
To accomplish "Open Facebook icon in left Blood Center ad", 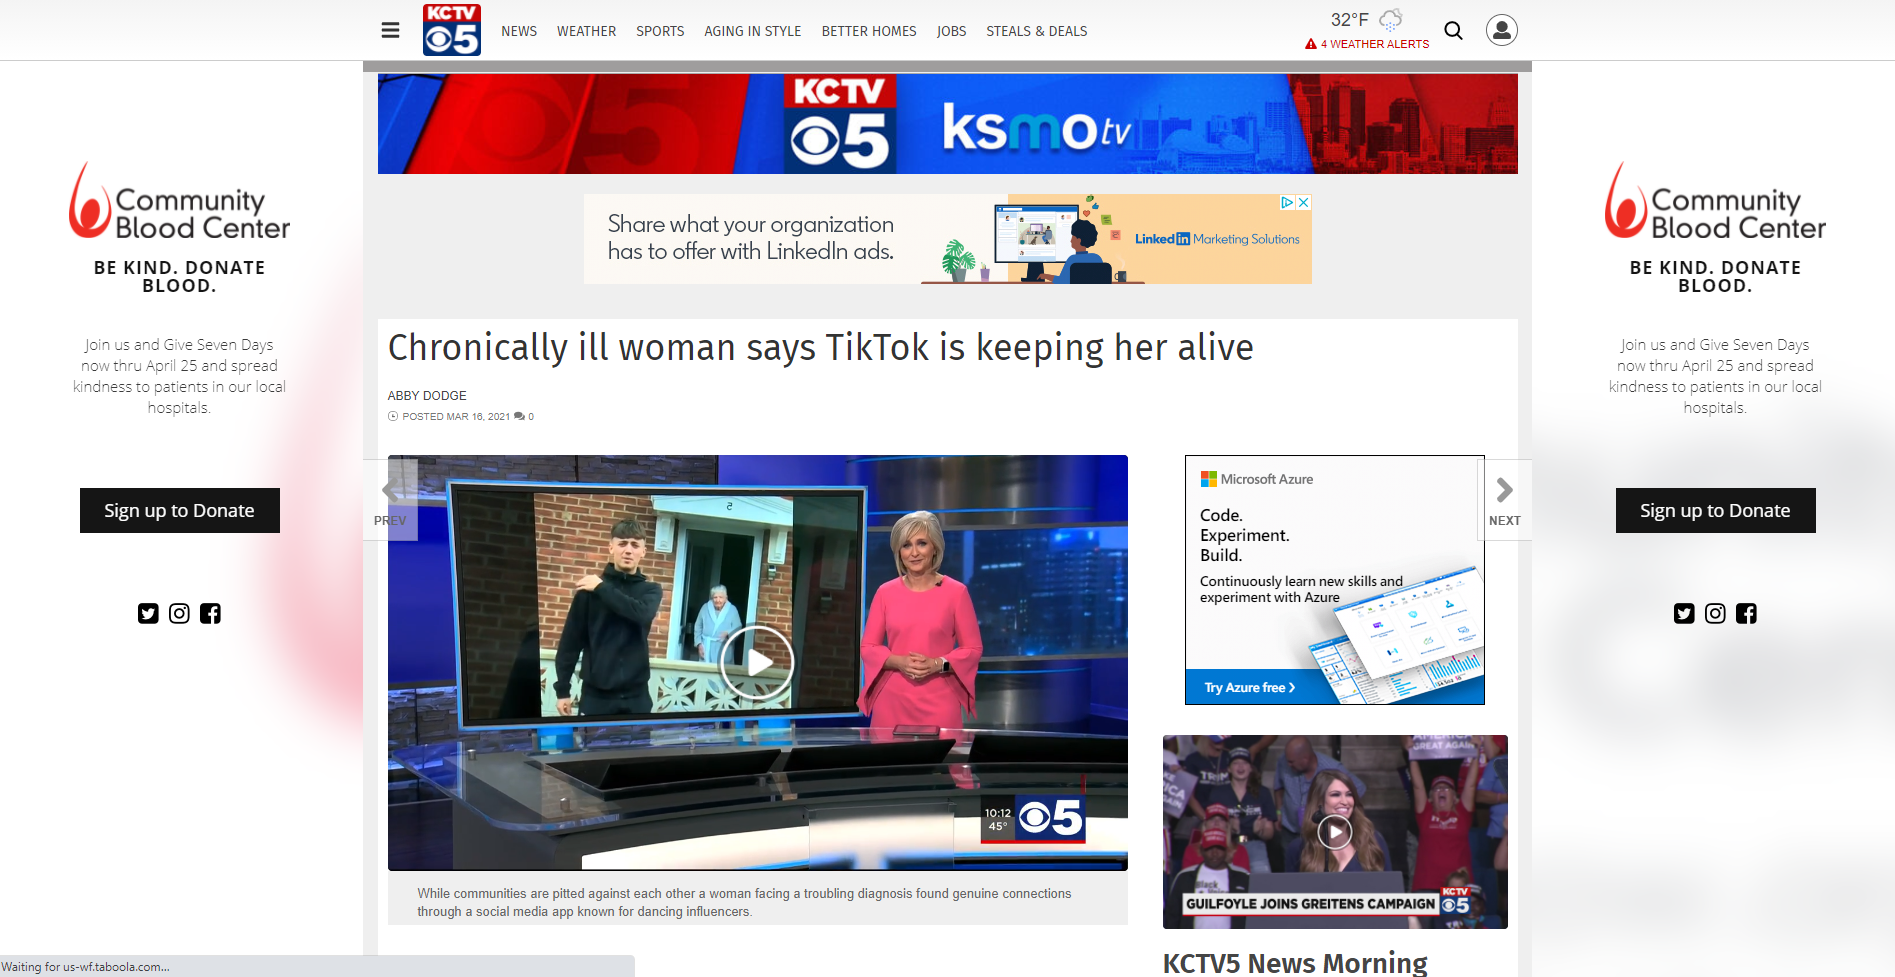I will (x=210, y=613).
